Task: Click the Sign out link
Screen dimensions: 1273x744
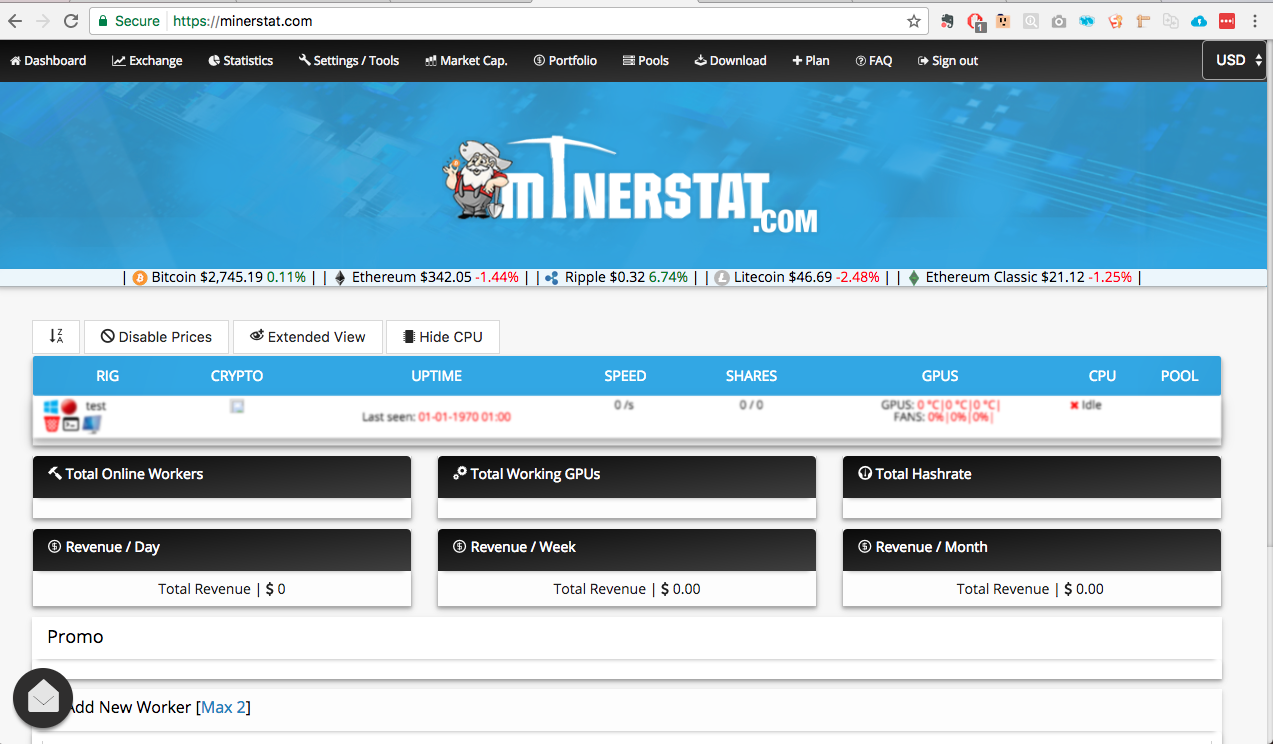Action: [x=947, y=61]
